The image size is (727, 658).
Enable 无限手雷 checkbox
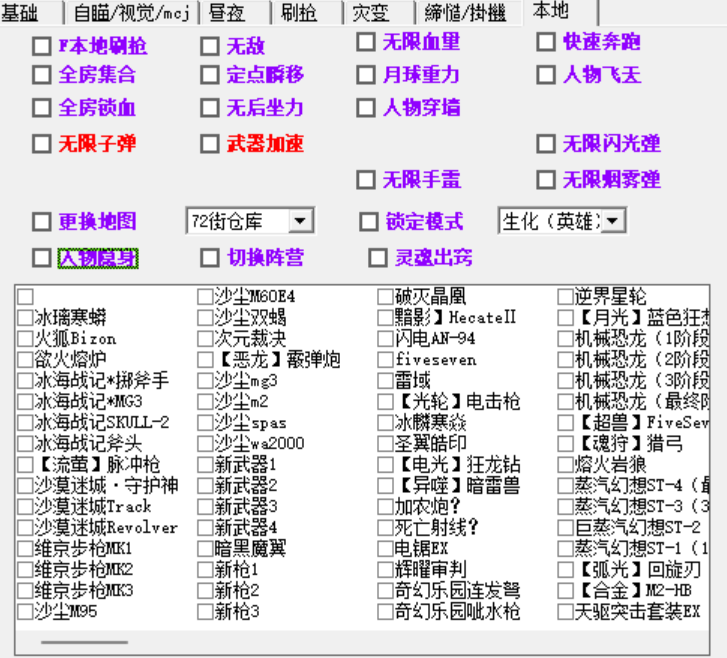pos(367,180)
